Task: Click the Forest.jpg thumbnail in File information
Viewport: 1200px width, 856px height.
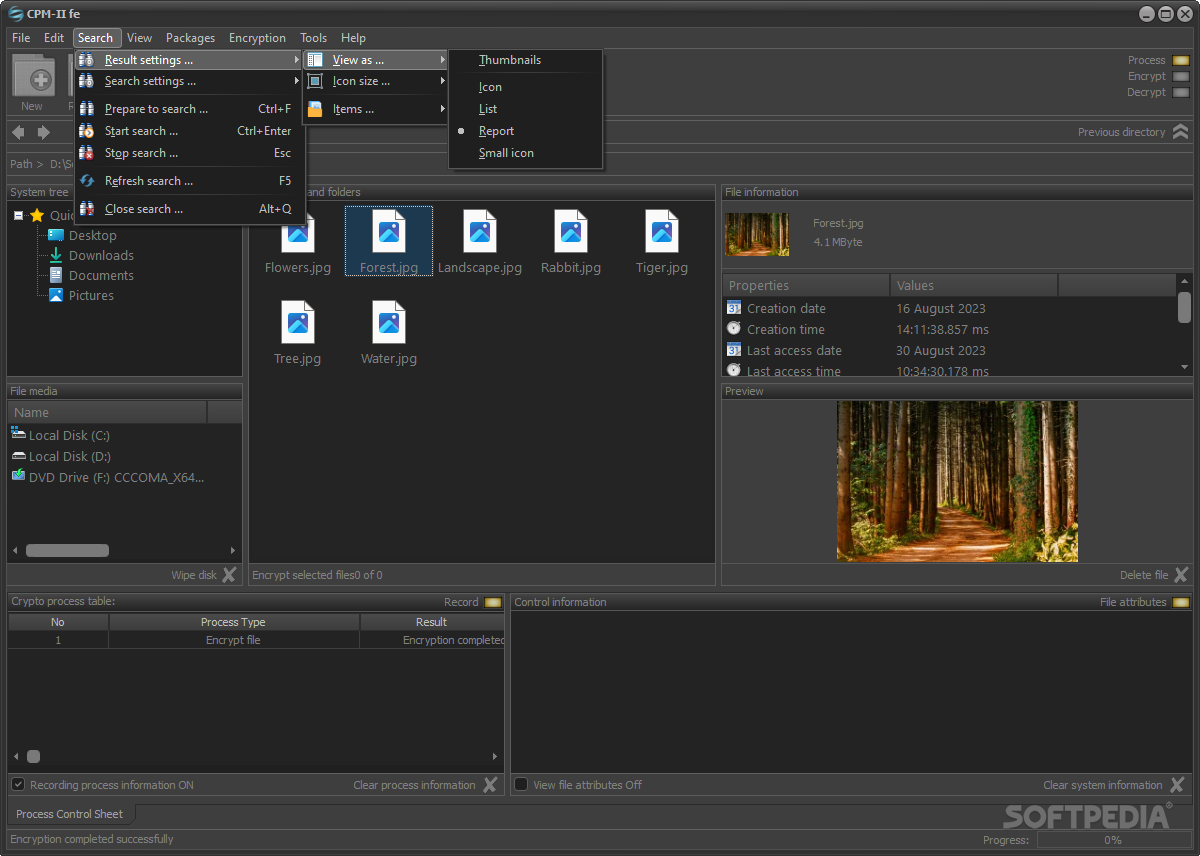Action: [x=757, y=234]
